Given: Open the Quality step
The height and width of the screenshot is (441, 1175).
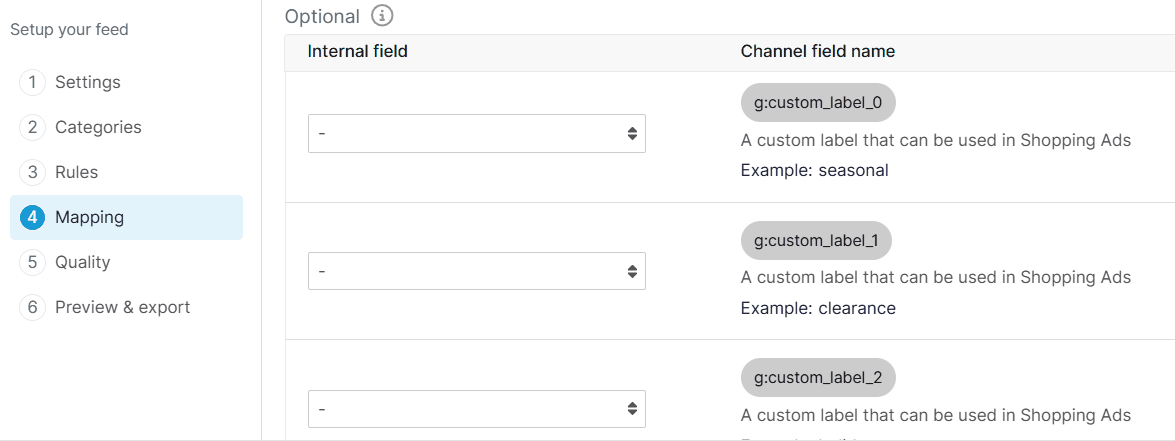Looking at the screenshot, I should tap(82, 262).
